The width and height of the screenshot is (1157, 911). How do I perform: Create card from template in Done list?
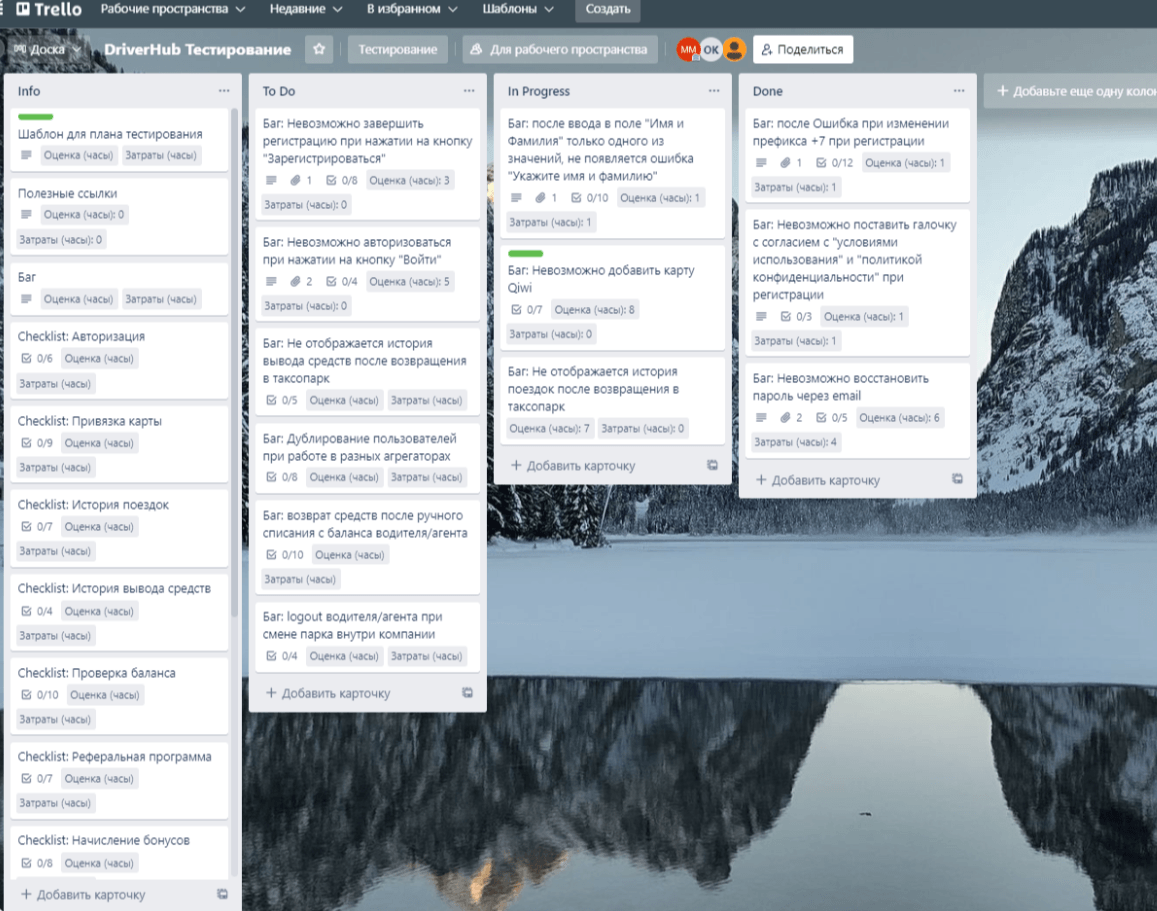pos(957,479)
